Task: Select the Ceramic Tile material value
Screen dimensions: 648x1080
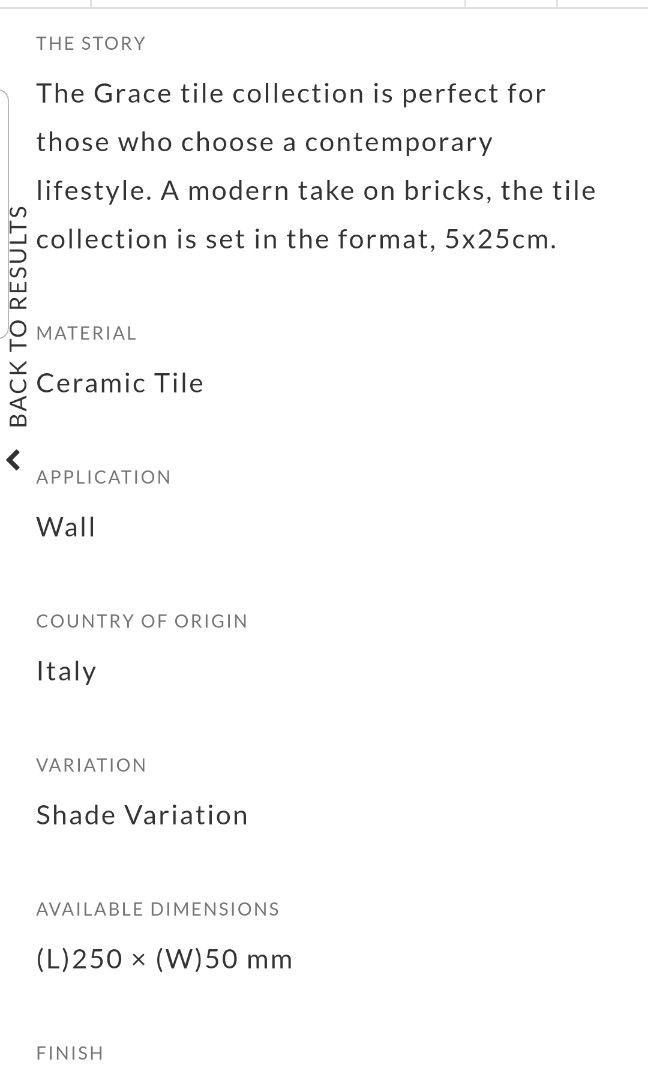Action: 119,382
